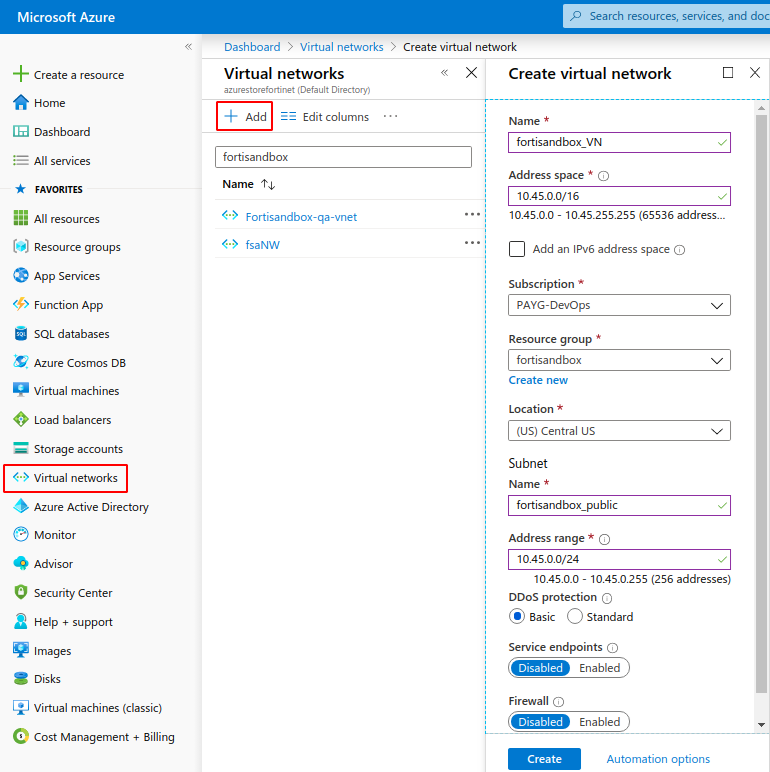The image size is (770, 772).
Task: Focus the virtual network Name field
Action: (x=619, y=142)
